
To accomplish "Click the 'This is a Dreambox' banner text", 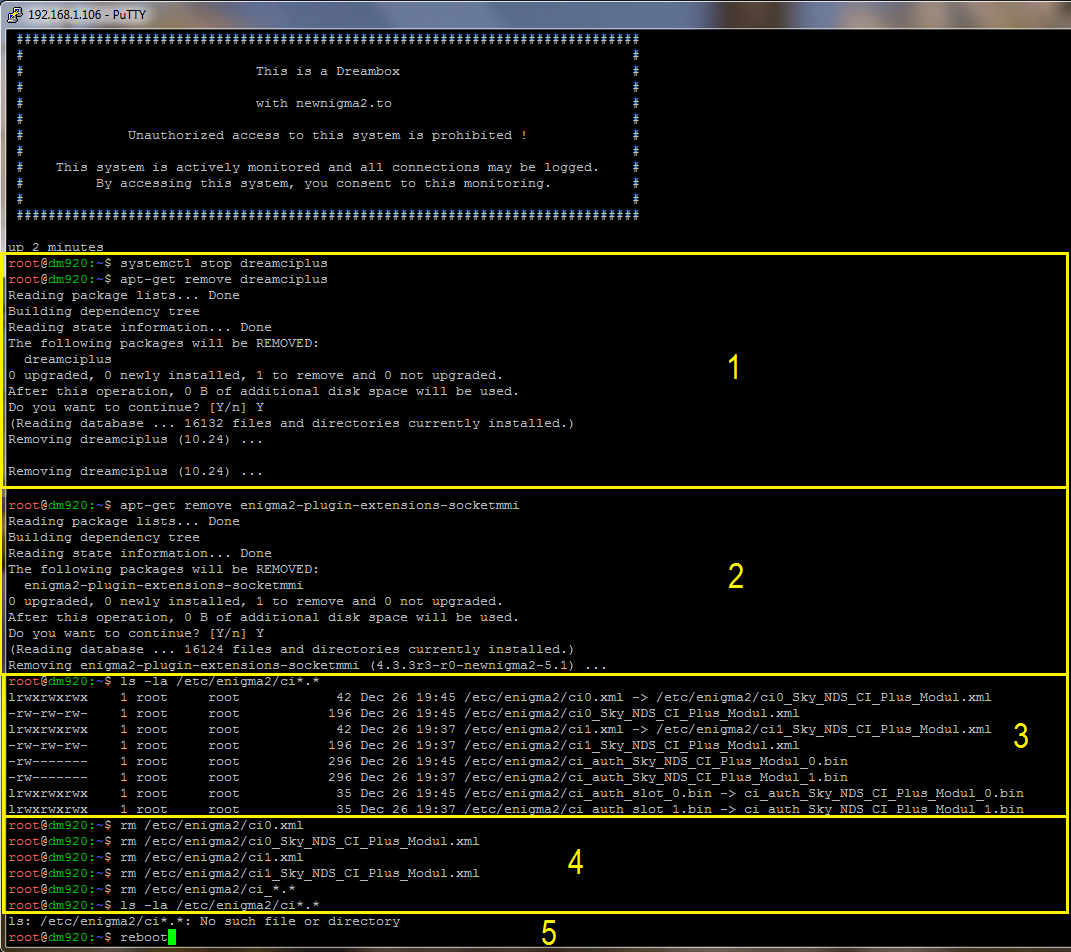I will coord(327,71).
